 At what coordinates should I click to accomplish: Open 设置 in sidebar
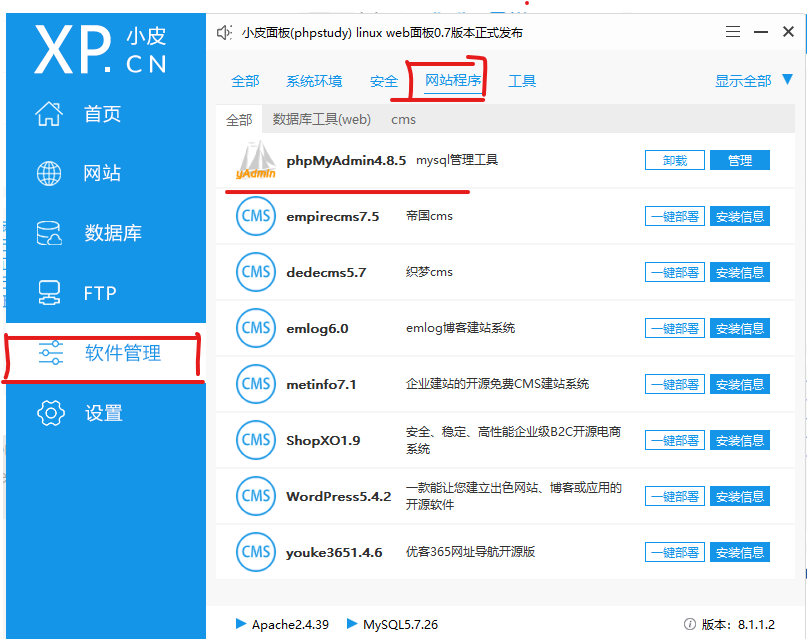click(103, 413)
